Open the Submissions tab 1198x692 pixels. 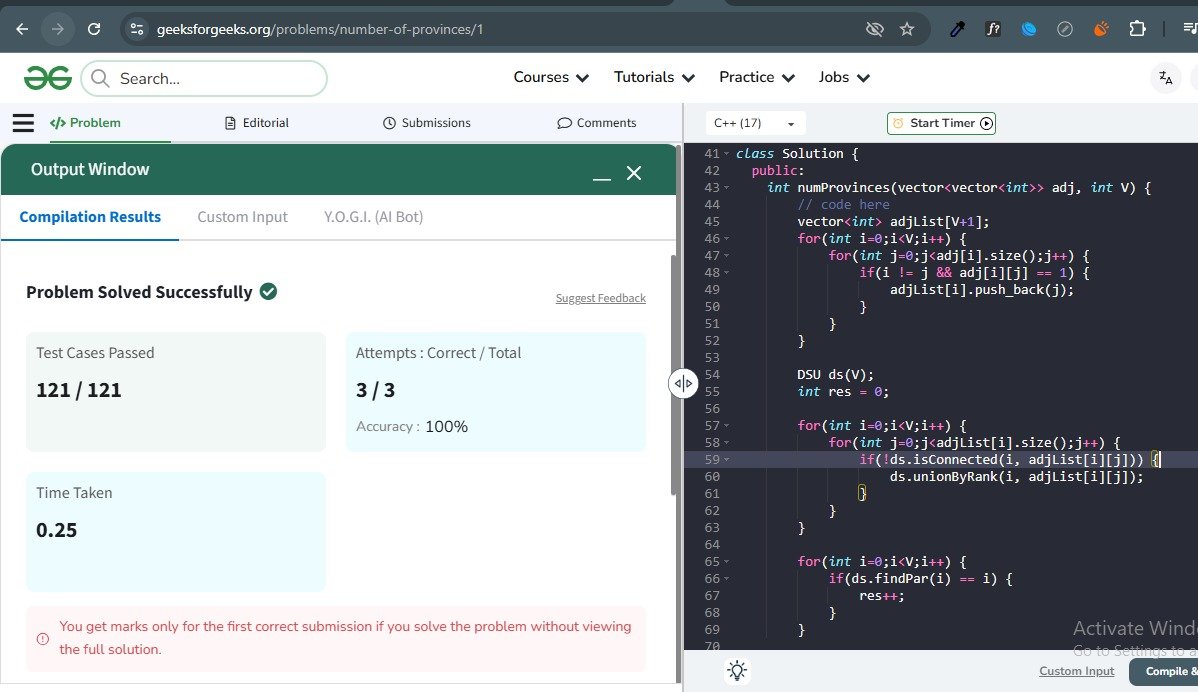coord(426,122)
